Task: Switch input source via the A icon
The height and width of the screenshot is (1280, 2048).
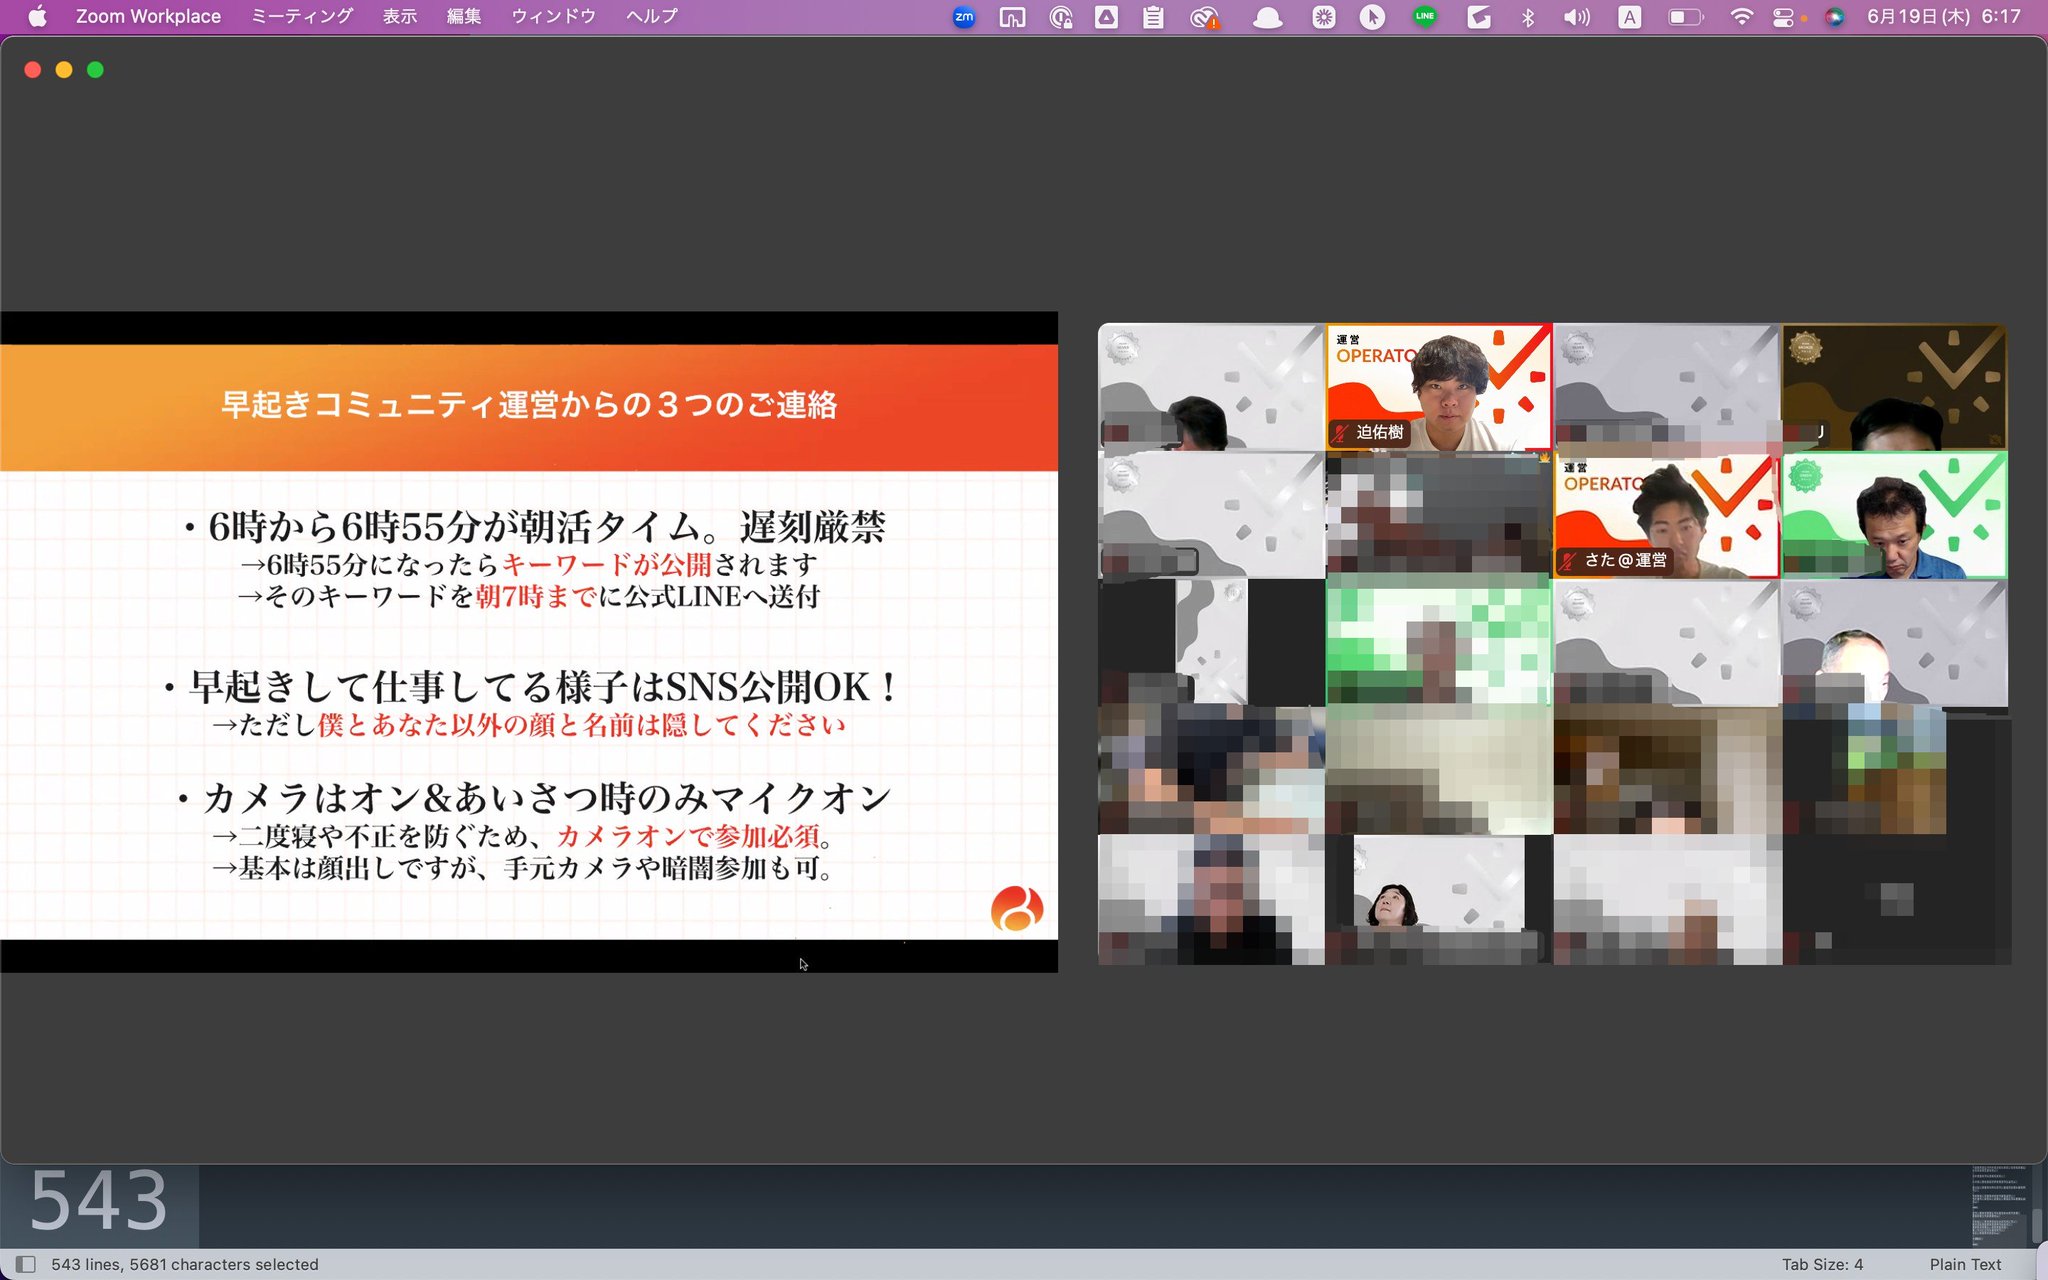Action: [x=1630, y=17]
